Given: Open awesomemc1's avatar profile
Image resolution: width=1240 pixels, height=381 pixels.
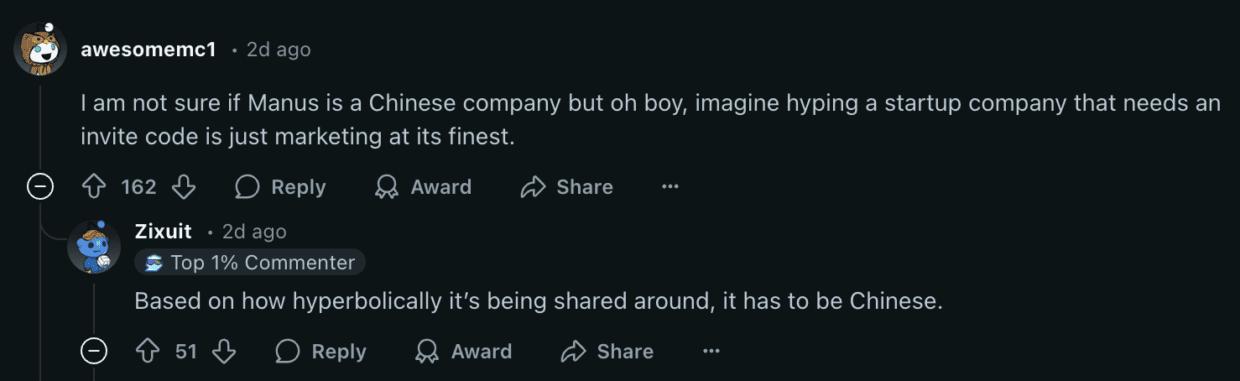Looking at the screenshot, I should [41, 49].
